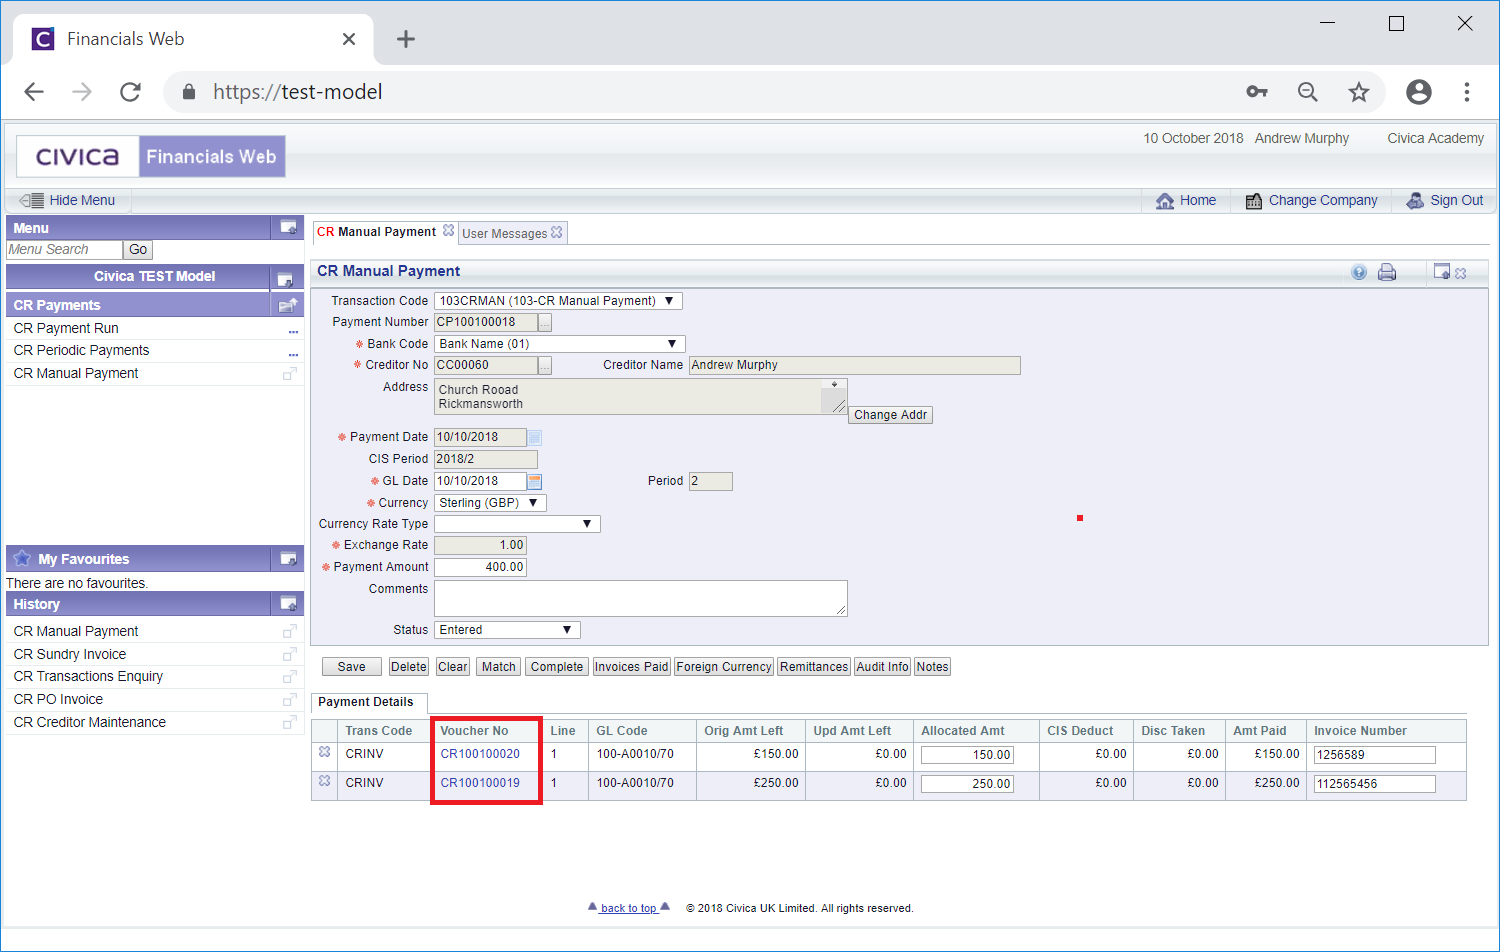Viewport: 1500px width, 952px height.
Task: Expand the Transaction Code dropdown
Action: pyautogui.click(x=669, y=301)
